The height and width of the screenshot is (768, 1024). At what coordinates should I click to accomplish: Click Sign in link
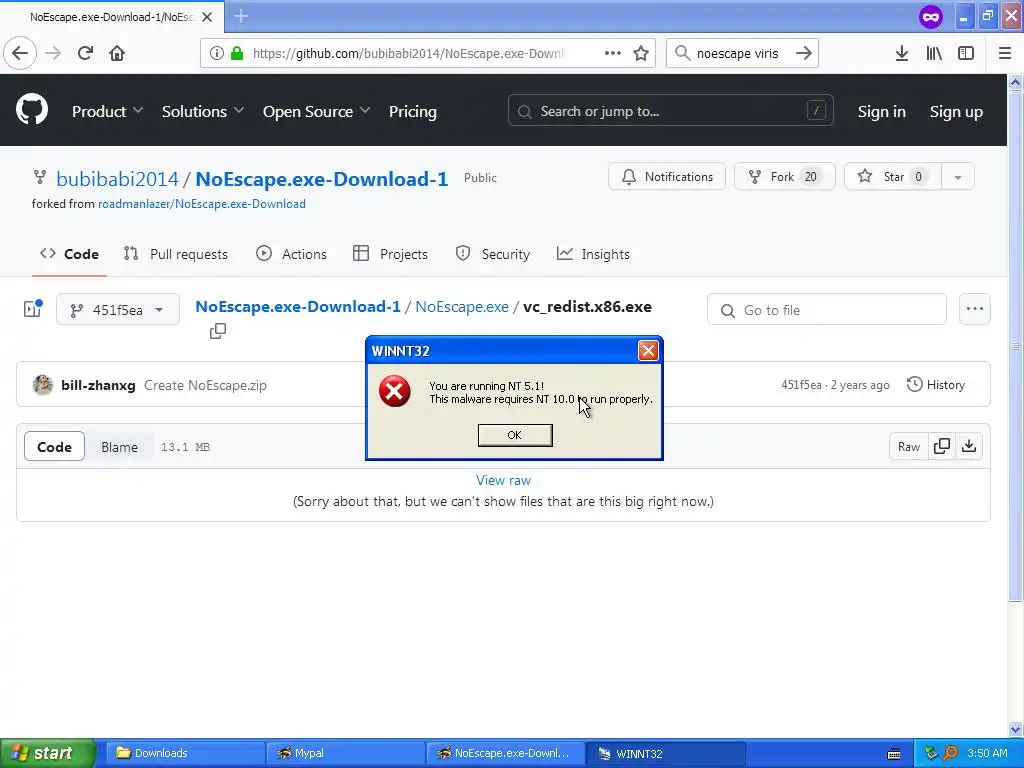click(x=882, y=112)
